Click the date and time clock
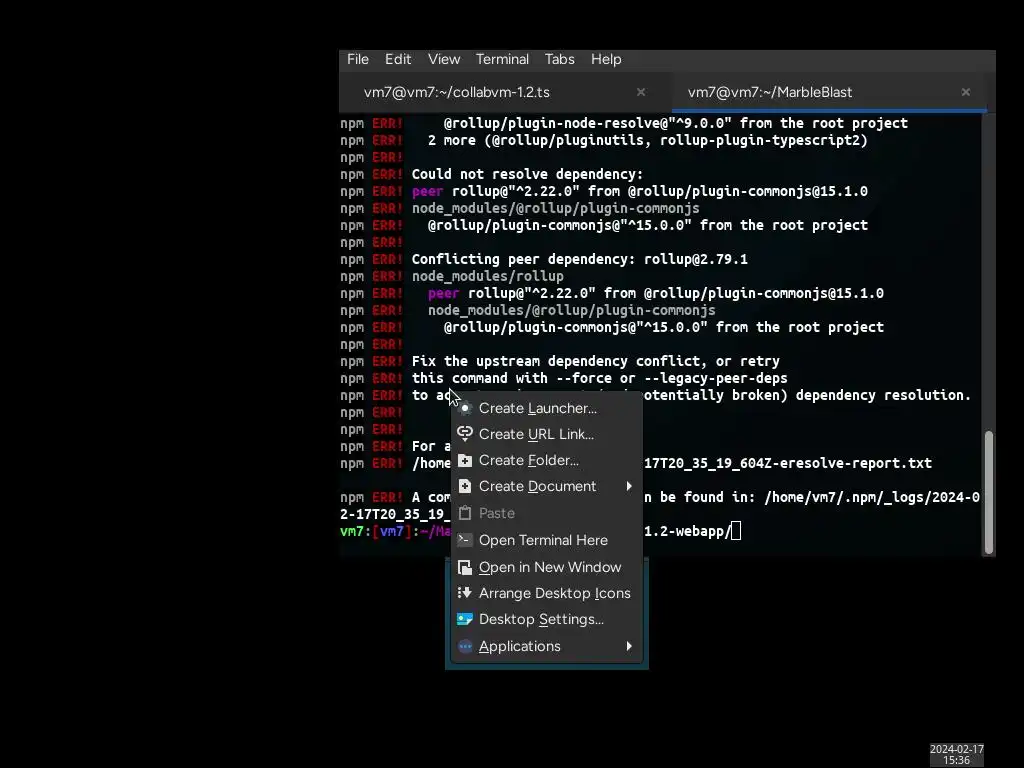Screen dimensions: 1024x768 (x=957, y=754)
